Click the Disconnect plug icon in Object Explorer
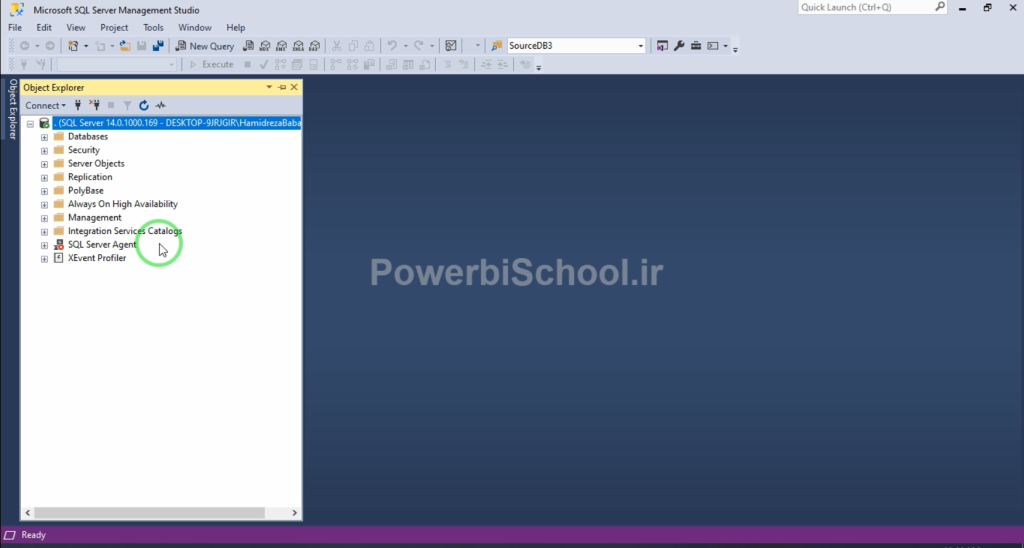This screenshot has height=548, width=1024. [94, 105]
